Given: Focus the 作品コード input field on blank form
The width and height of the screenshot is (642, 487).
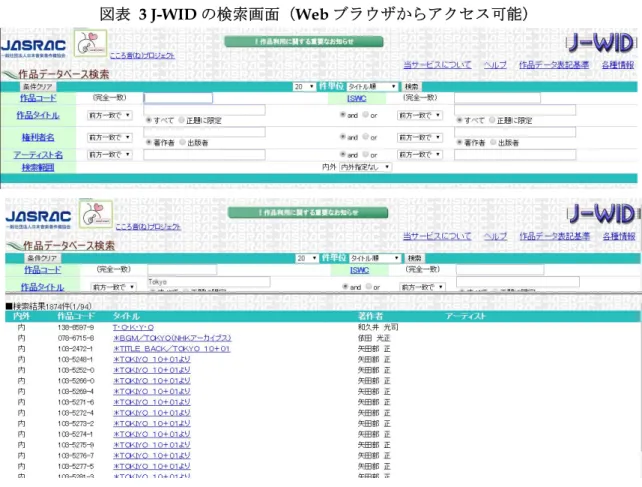Looking at the screenshot, I should 178,97.
